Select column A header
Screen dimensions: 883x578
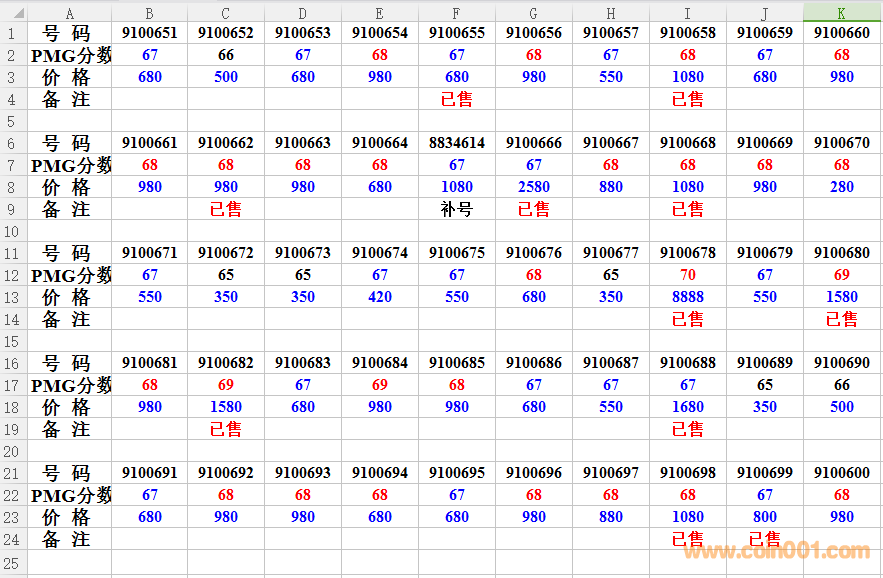coord(70,13)
